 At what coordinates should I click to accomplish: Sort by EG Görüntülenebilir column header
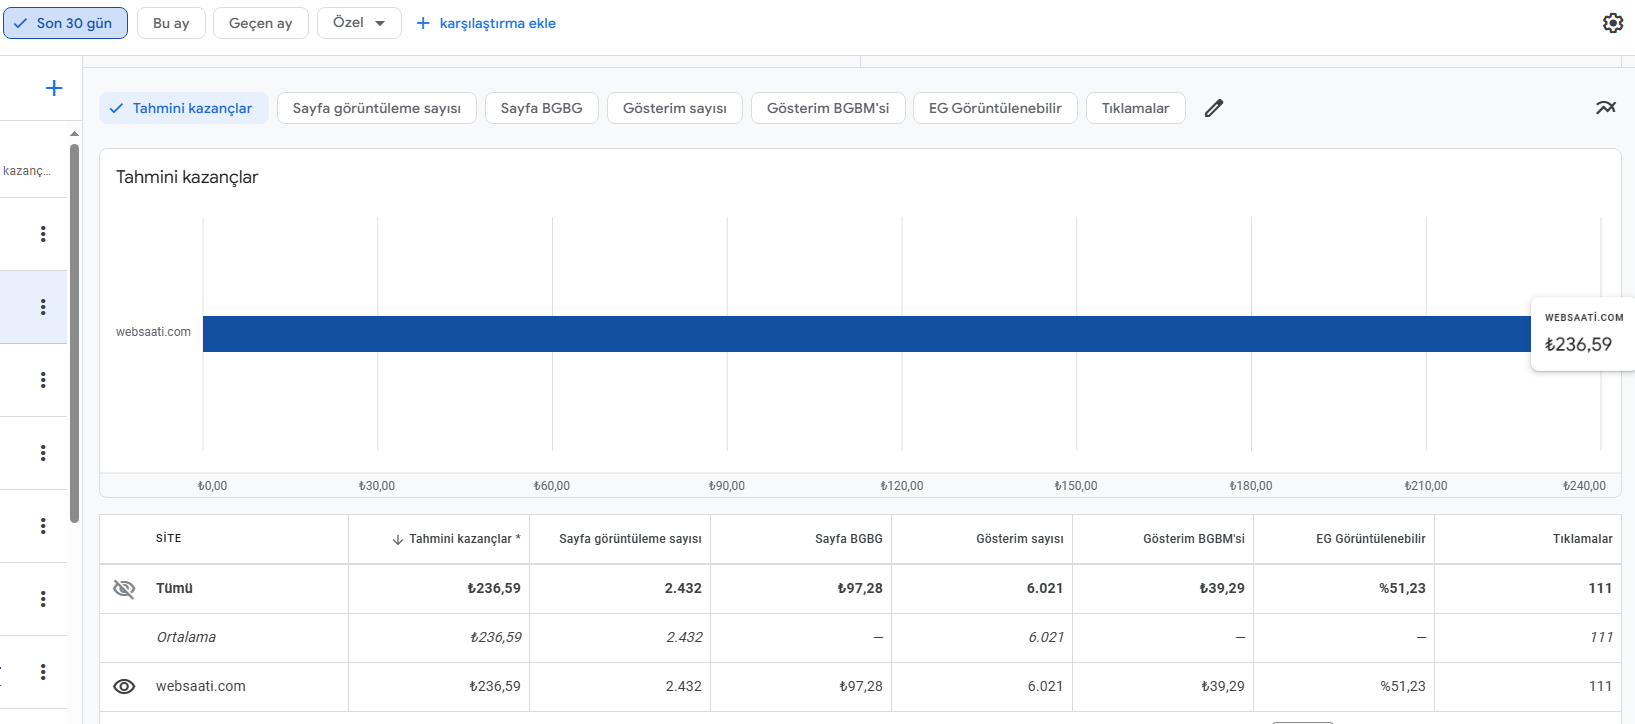click(x=1371, y=539)
